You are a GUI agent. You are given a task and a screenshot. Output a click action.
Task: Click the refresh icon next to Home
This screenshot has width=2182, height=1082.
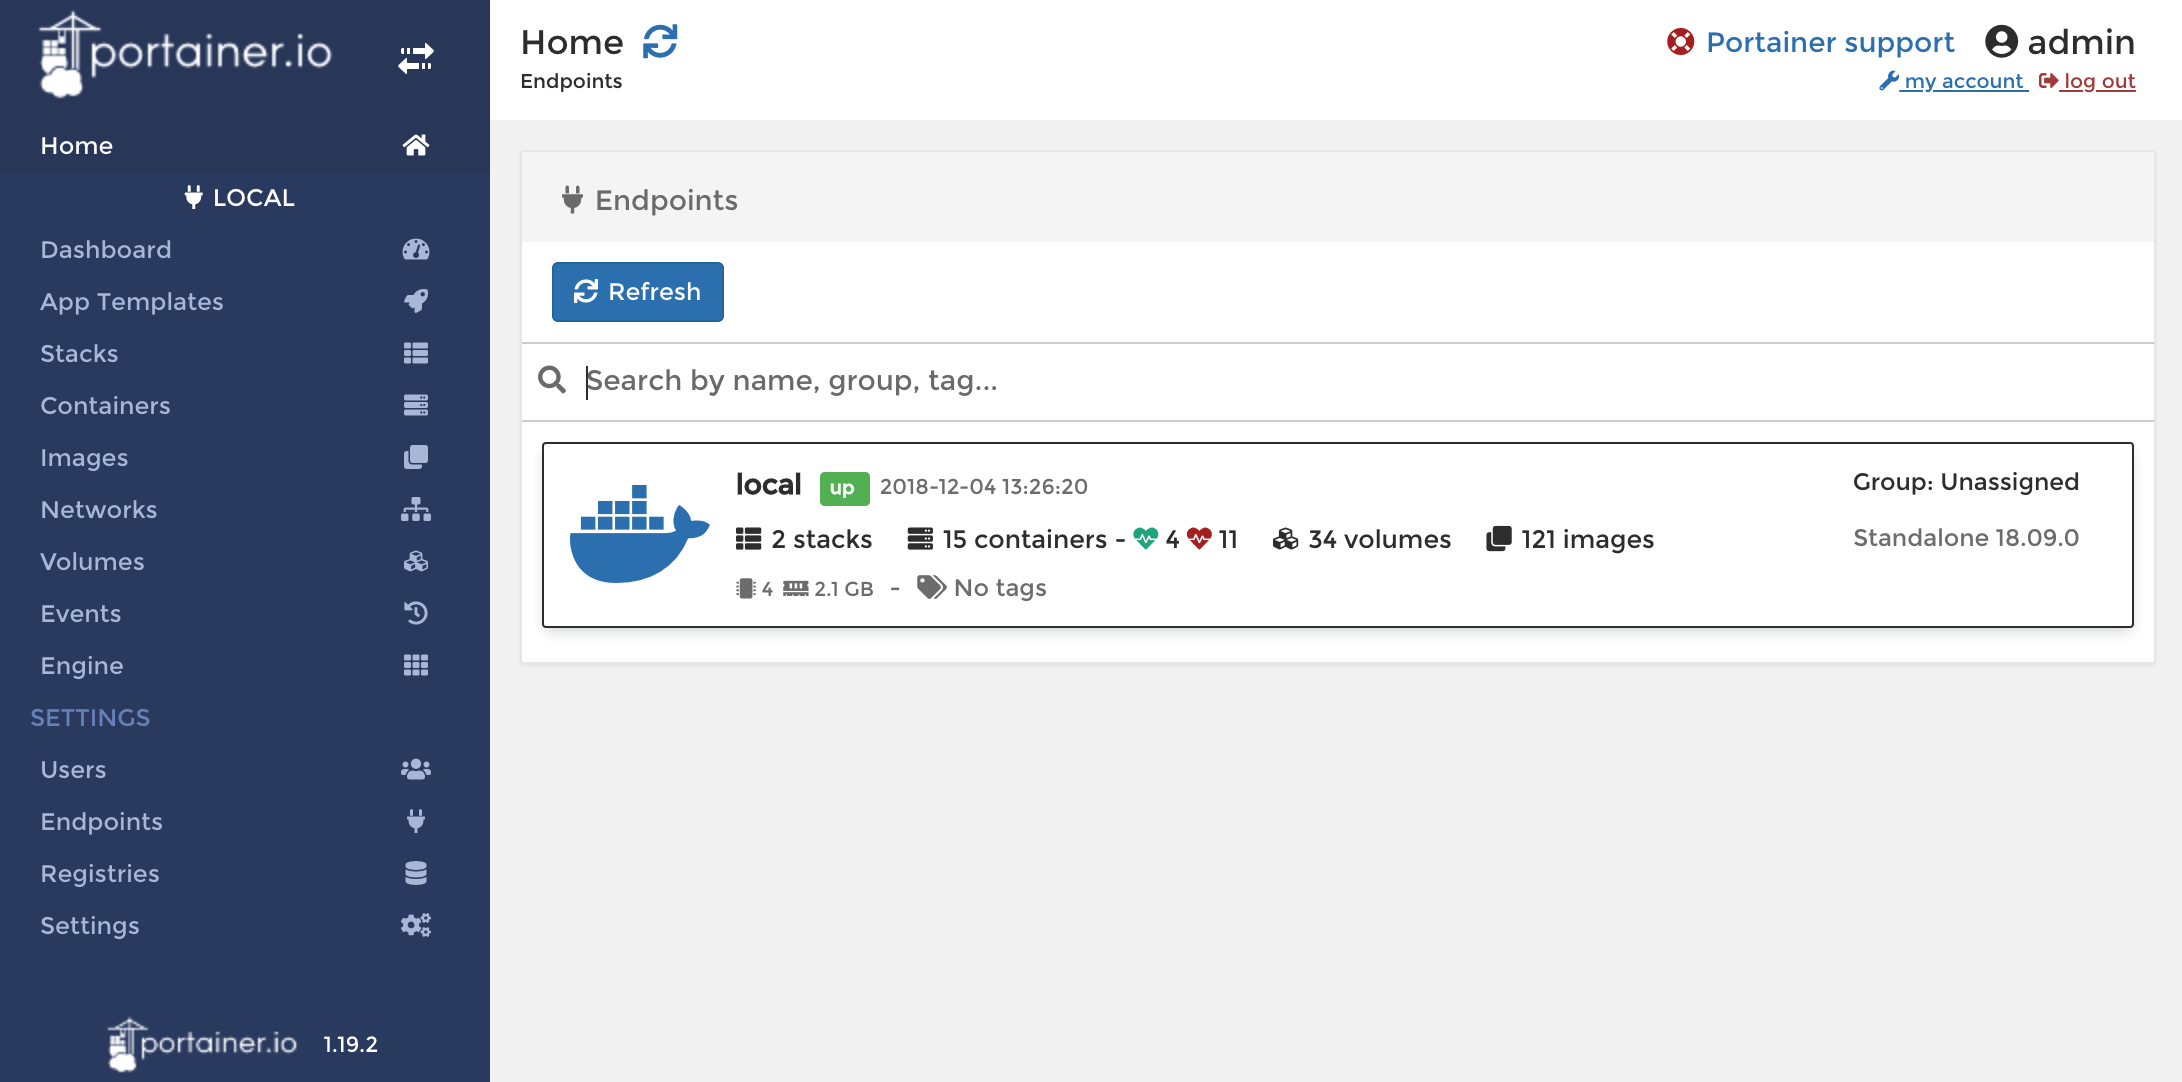(660, 42)
